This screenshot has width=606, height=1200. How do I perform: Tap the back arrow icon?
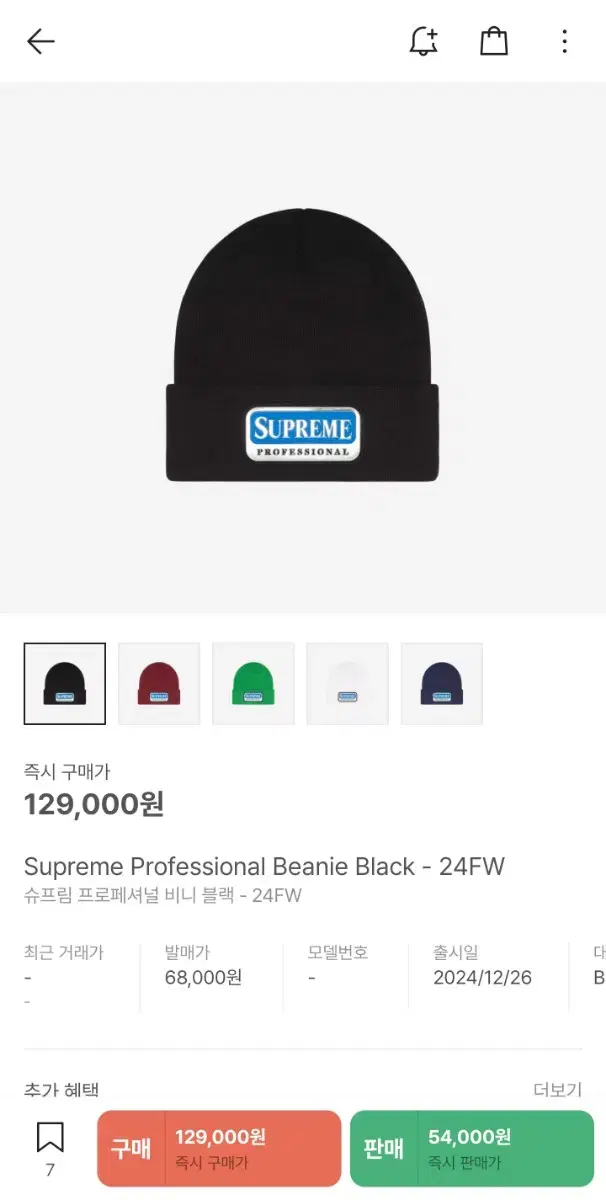pyautogui.click(x=40, y=41)
